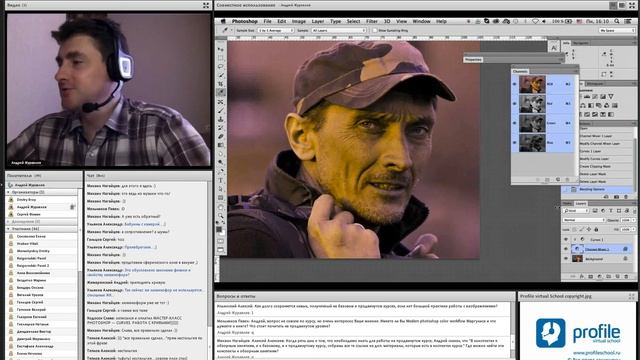640x360 pixels.
Task: Hide the Curves 1 layer
Action: tap(566, 240)
